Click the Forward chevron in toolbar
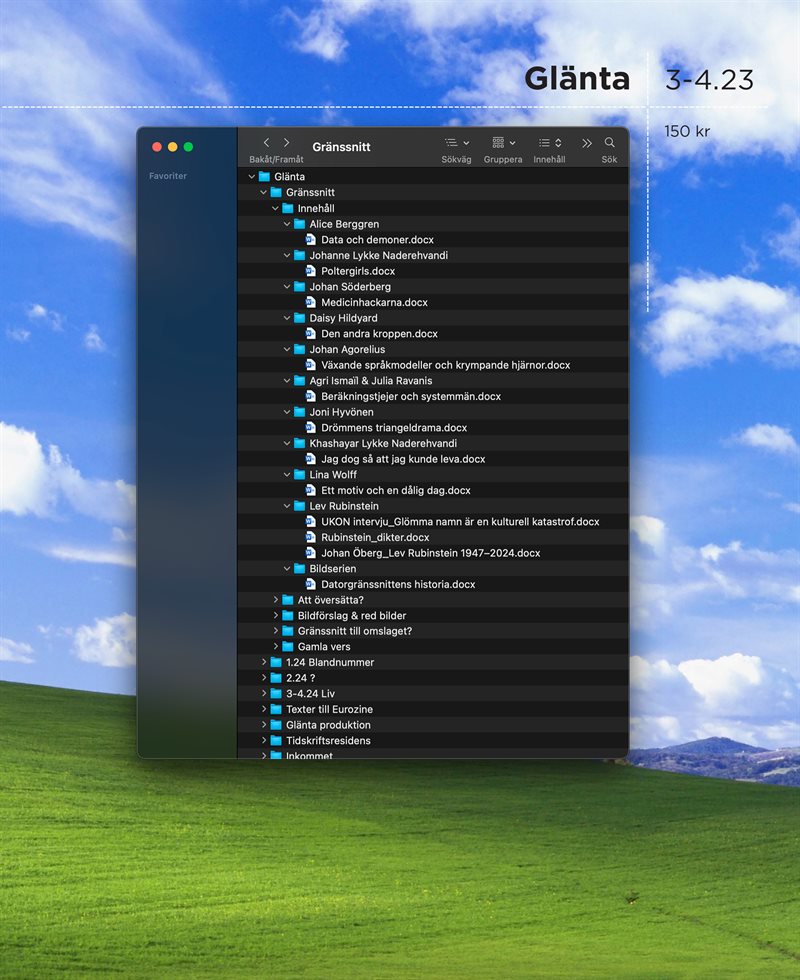This screenshot has width=800, height=980. pos(287,143)
